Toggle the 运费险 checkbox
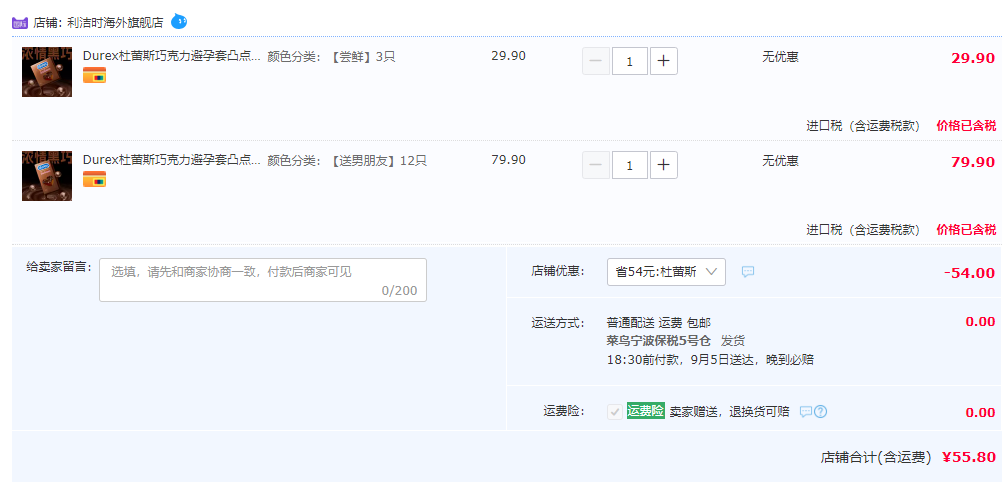The width and height of the screenshot is (1004, 482). (x=615, y=412)
